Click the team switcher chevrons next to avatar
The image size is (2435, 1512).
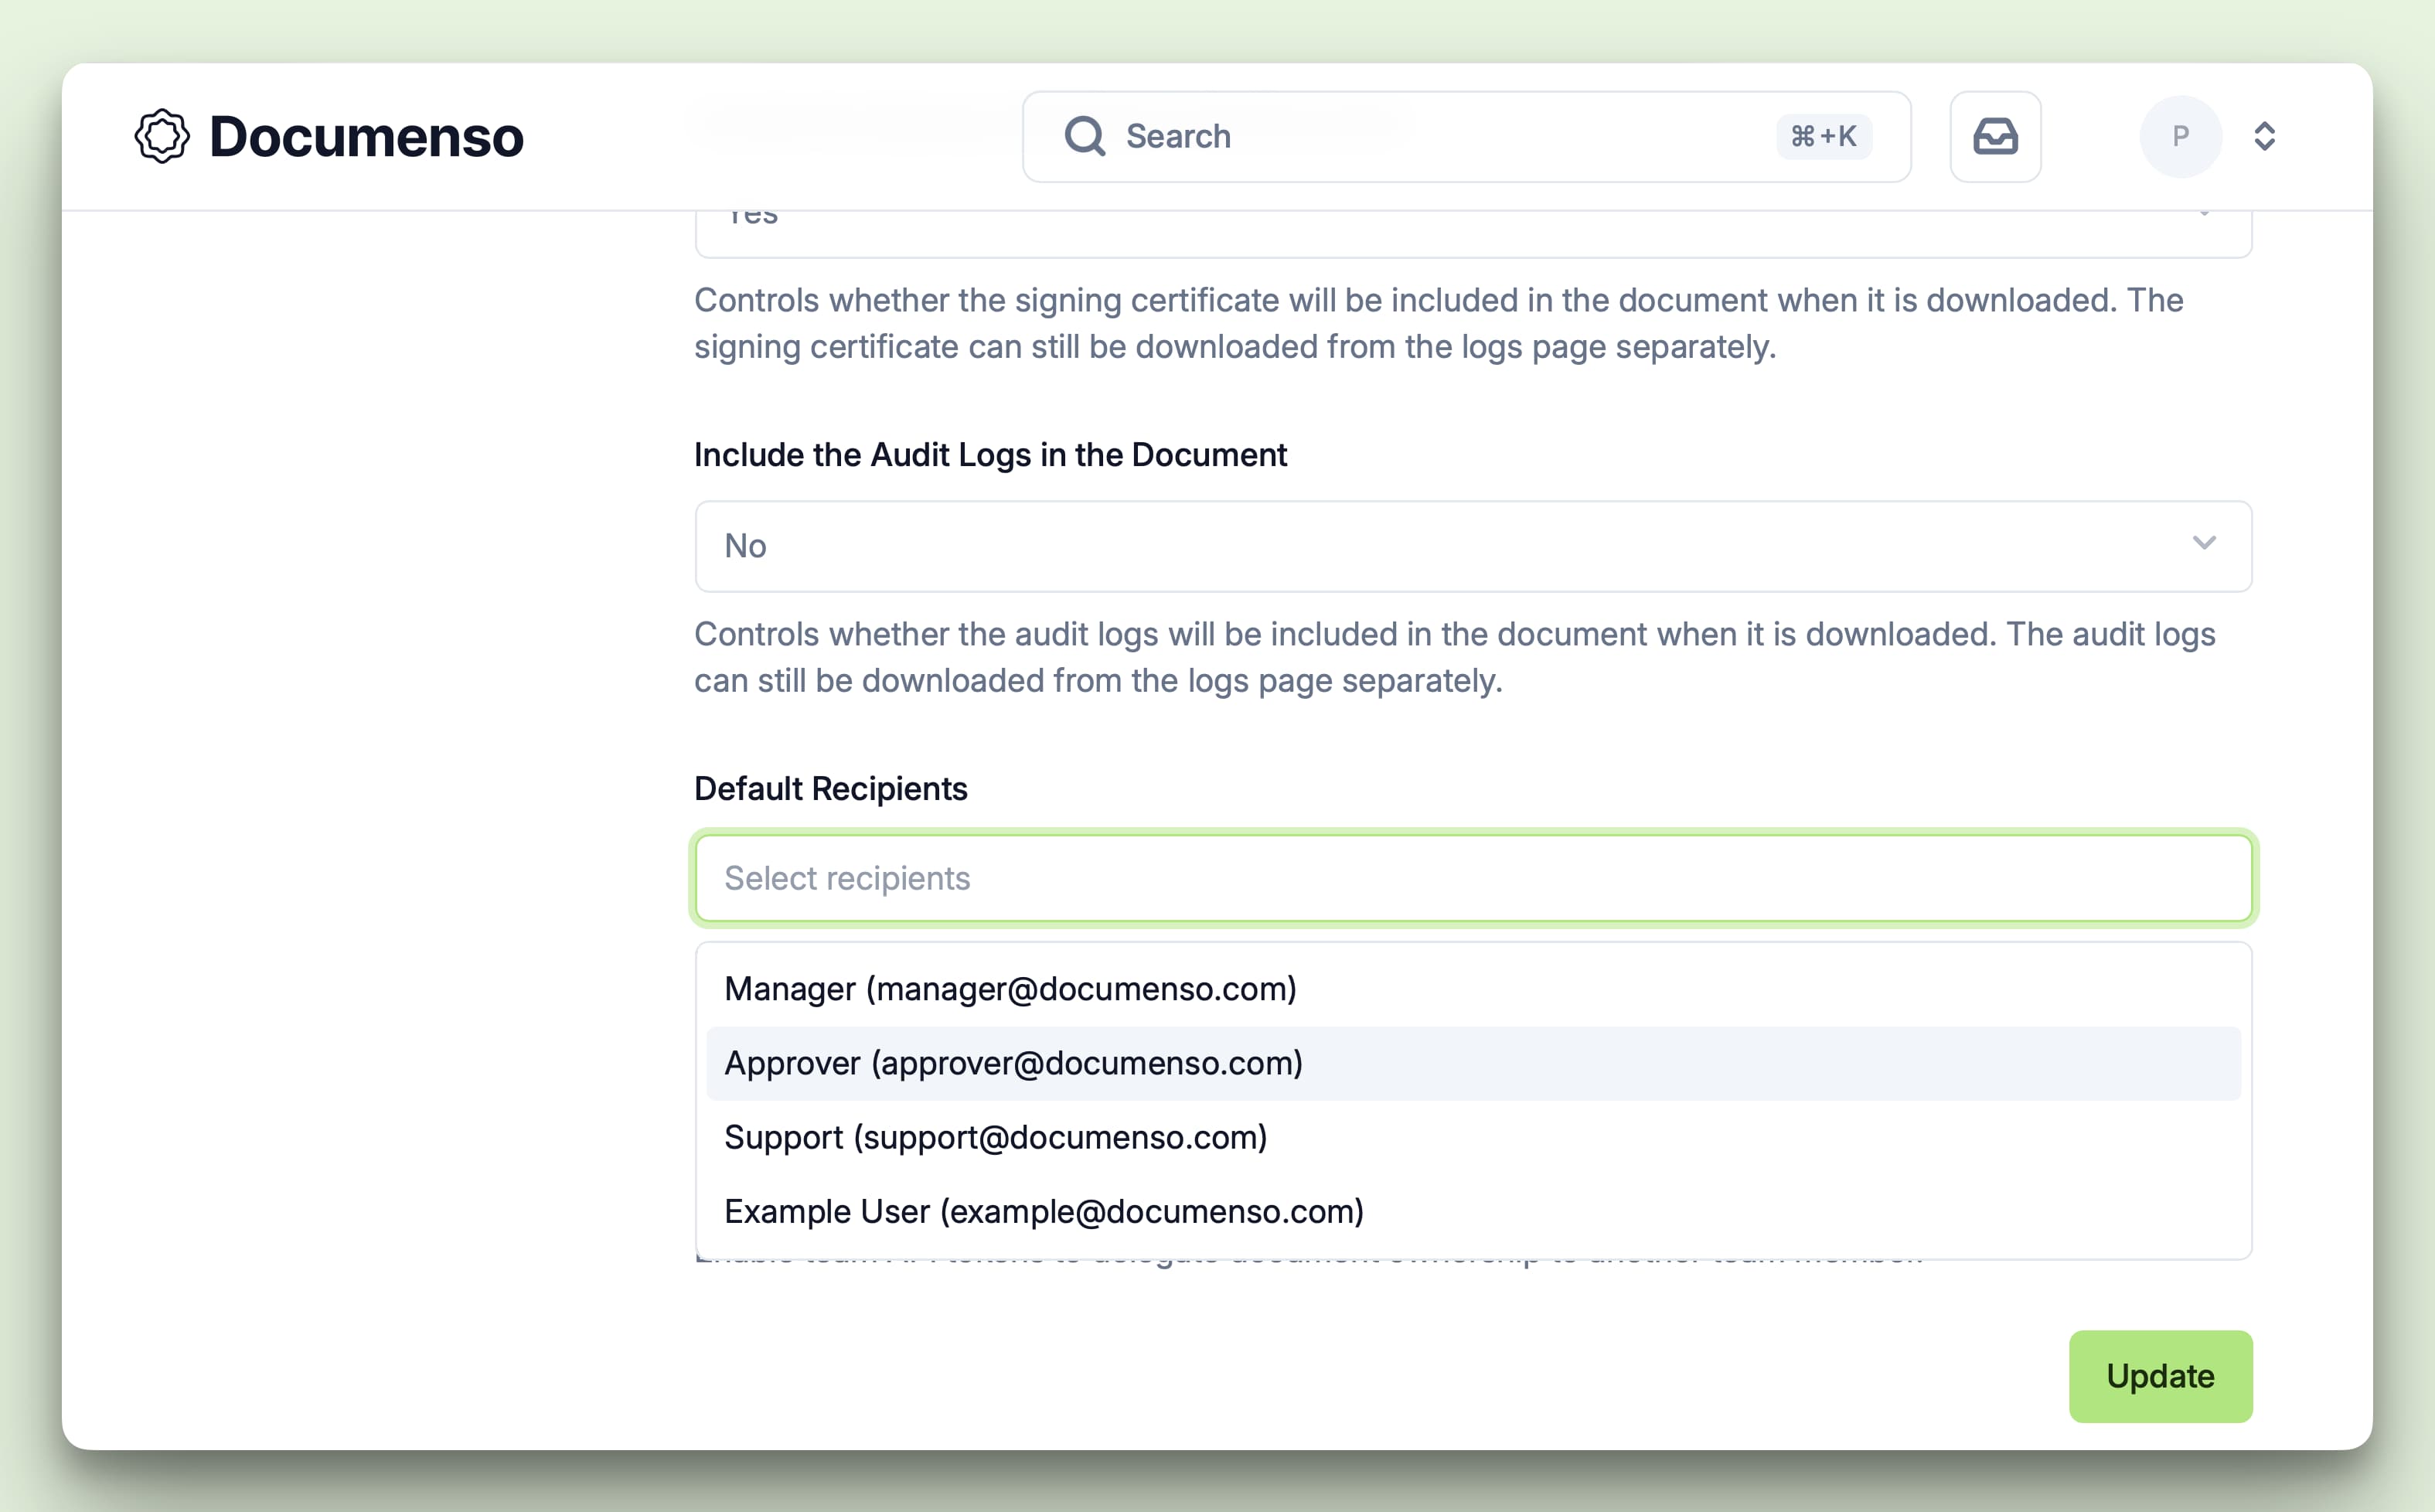(2264, 136)
